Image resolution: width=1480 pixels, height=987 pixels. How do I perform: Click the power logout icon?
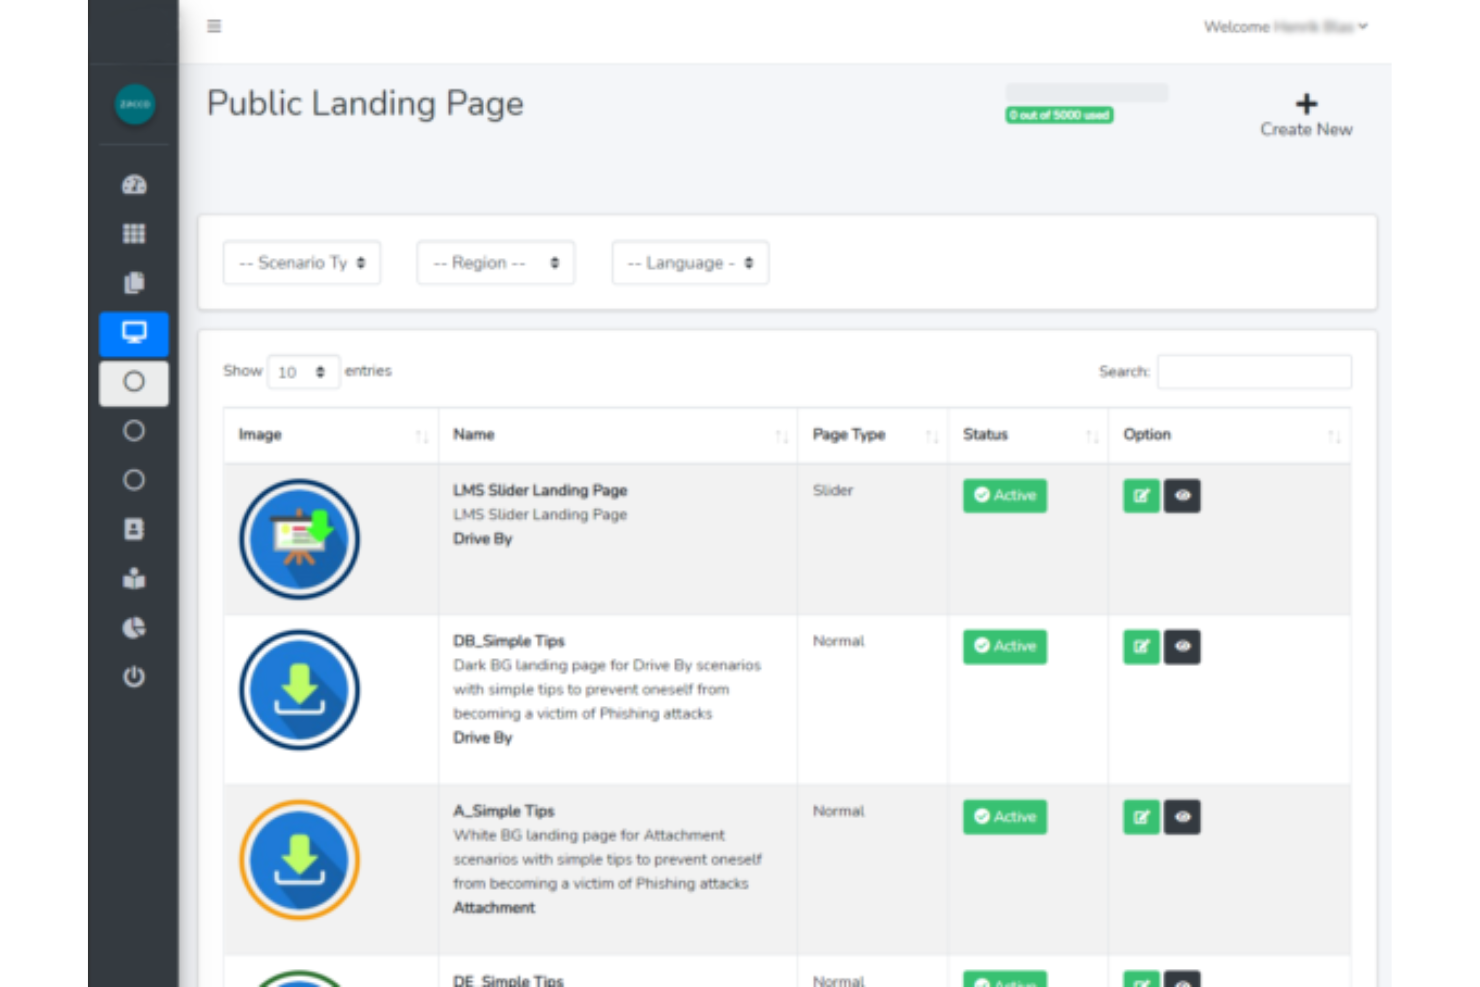[x=134, y=677]
